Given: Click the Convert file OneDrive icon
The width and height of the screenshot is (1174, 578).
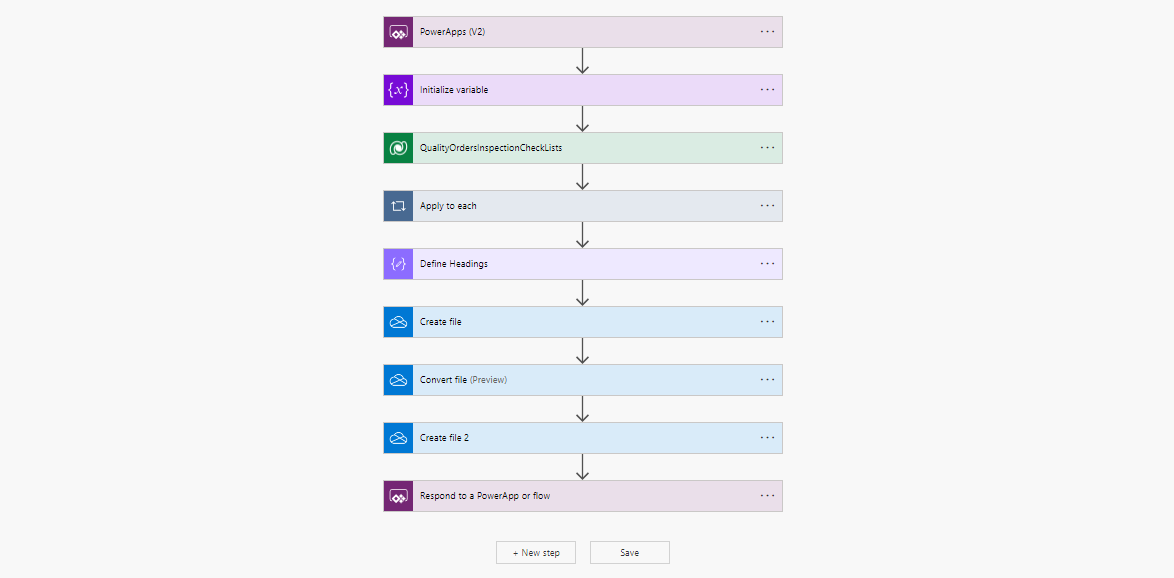Looking at the screenshot, I should pyautogui.click(x=398, y=380).
